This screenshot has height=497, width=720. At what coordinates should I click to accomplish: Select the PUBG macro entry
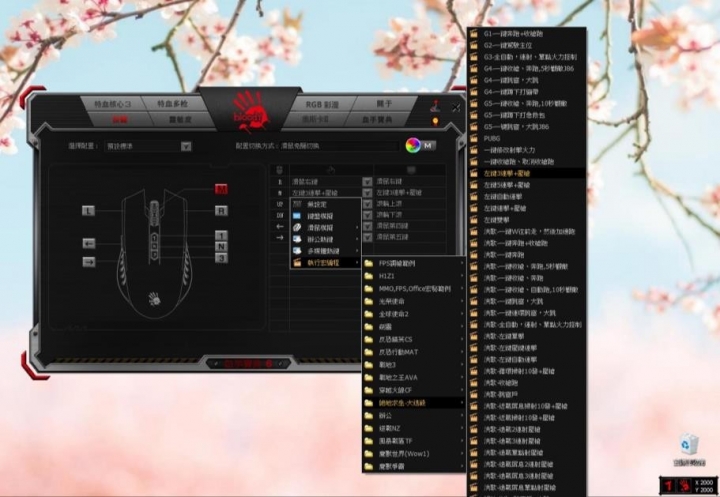pyautogui.click(x=526, y=138)
